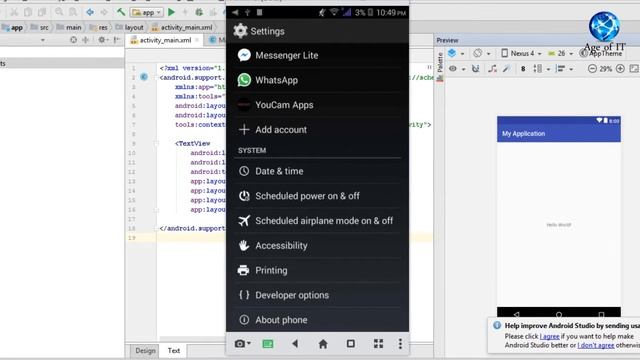Switch to the Text tab

point(173,351)
